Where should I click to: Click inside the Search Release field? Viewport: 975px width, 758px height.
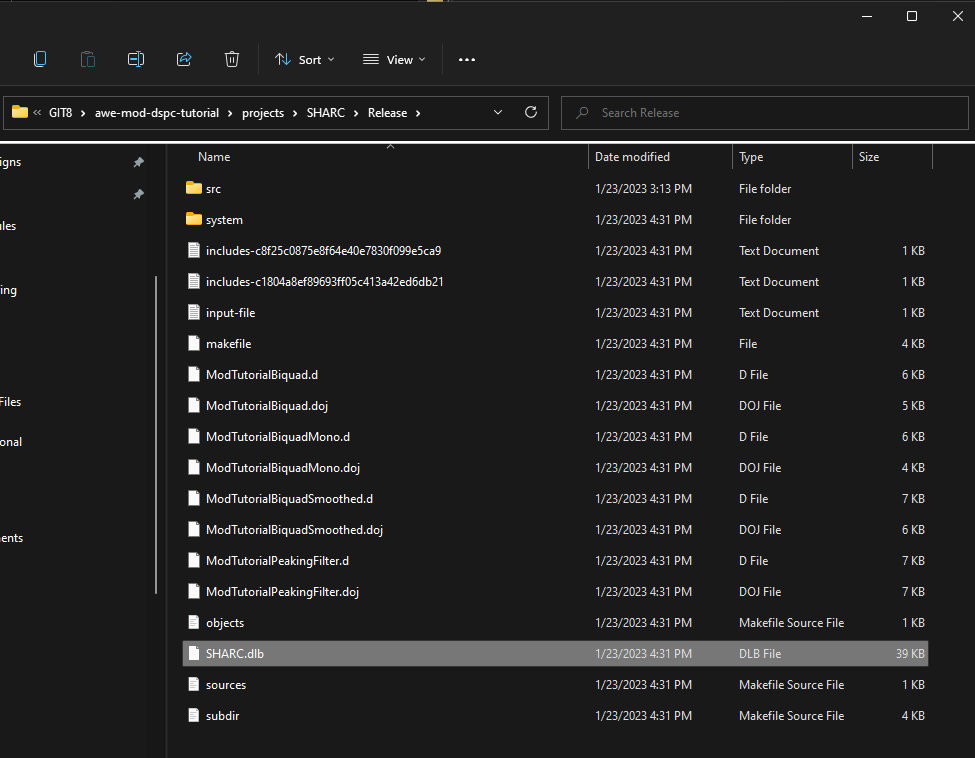[764, 112]
